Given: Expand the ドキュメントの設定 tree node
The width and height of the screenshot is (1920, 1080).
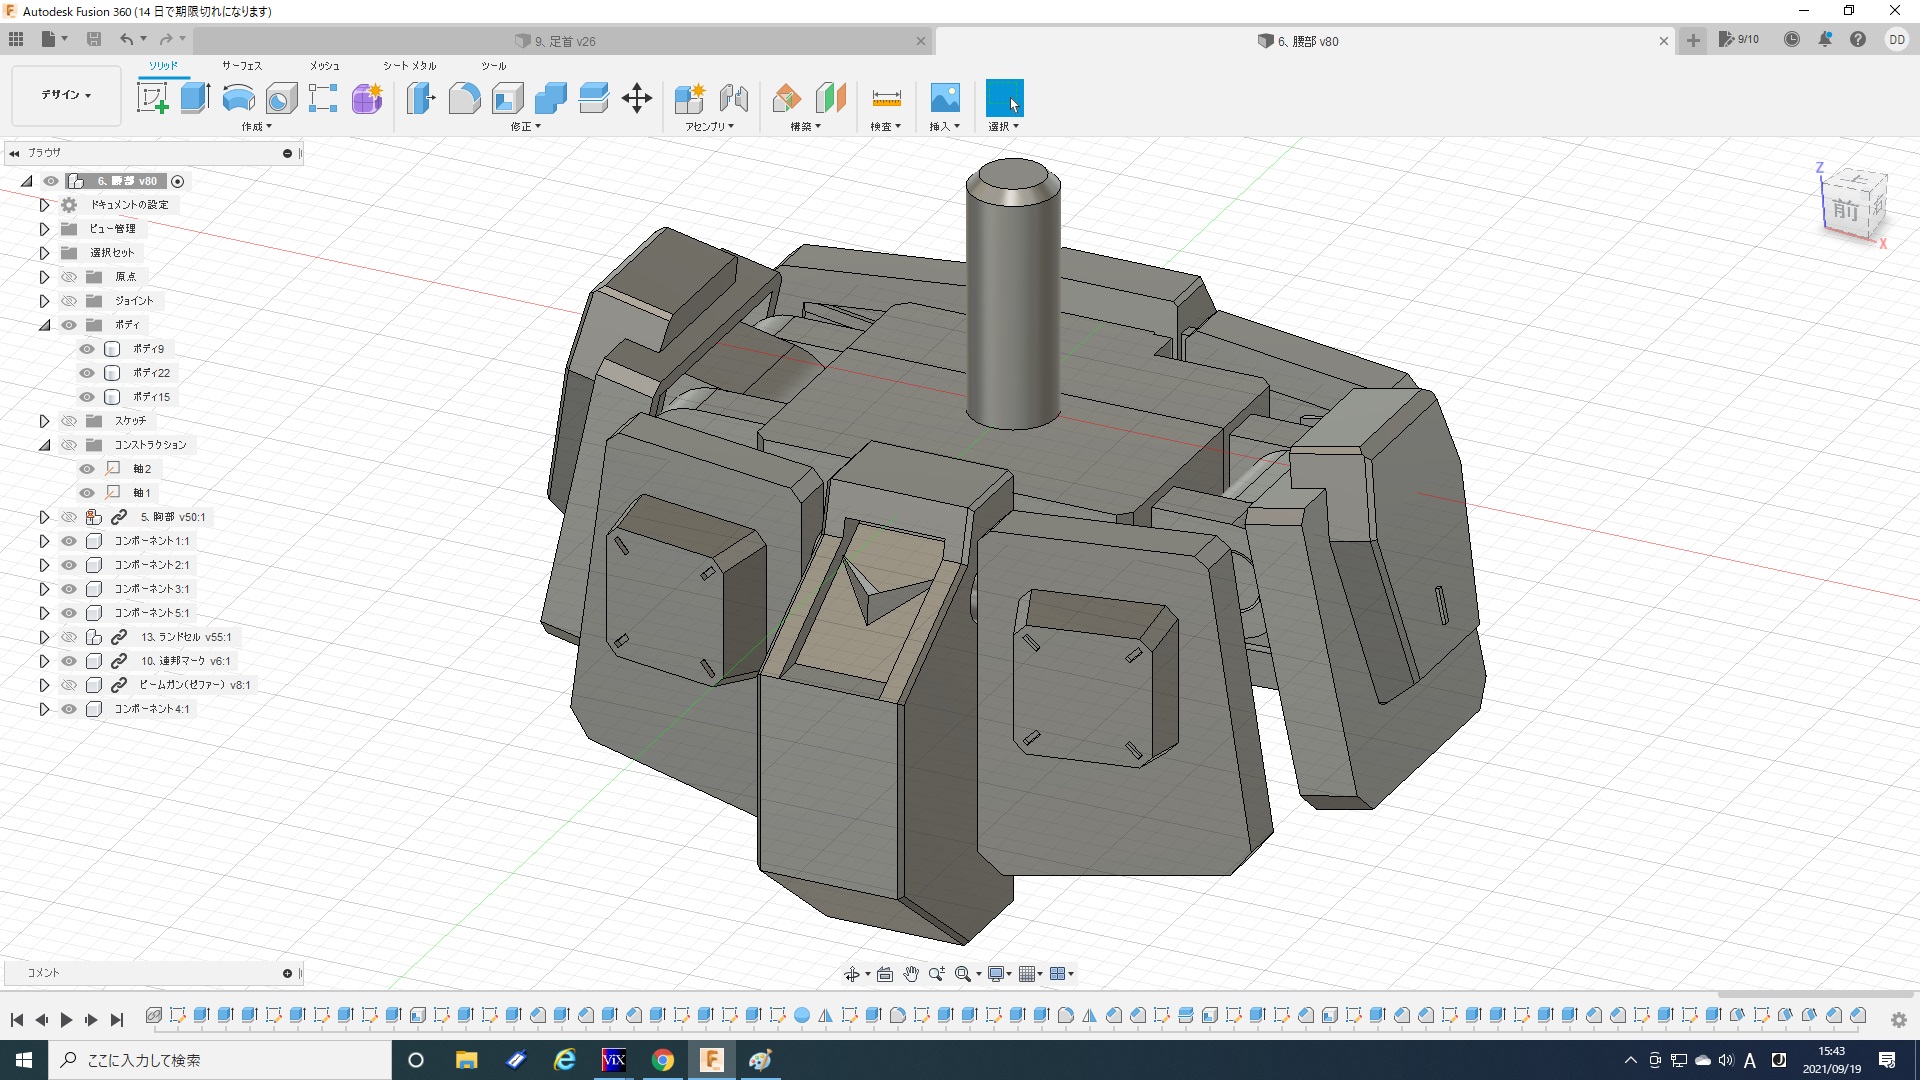Looking at the screenshot, I should click(44, 205).
